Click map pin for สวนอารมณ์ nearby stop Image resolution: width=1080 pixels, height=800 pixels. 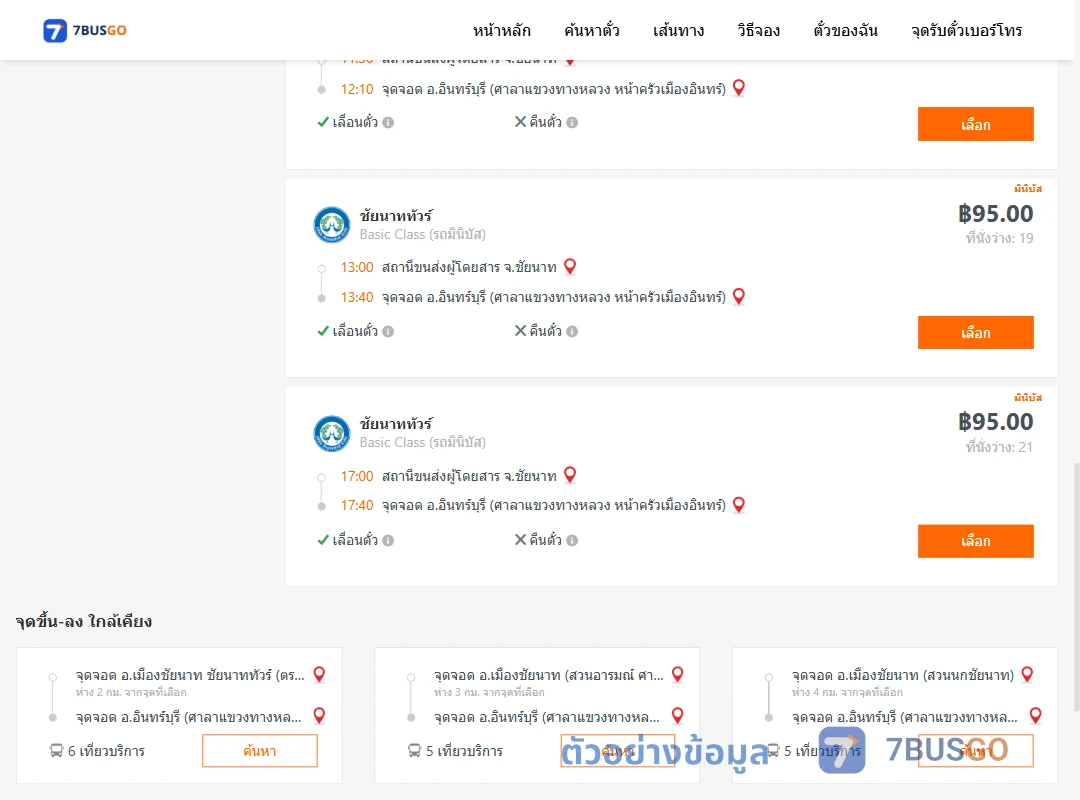(678, 675)
